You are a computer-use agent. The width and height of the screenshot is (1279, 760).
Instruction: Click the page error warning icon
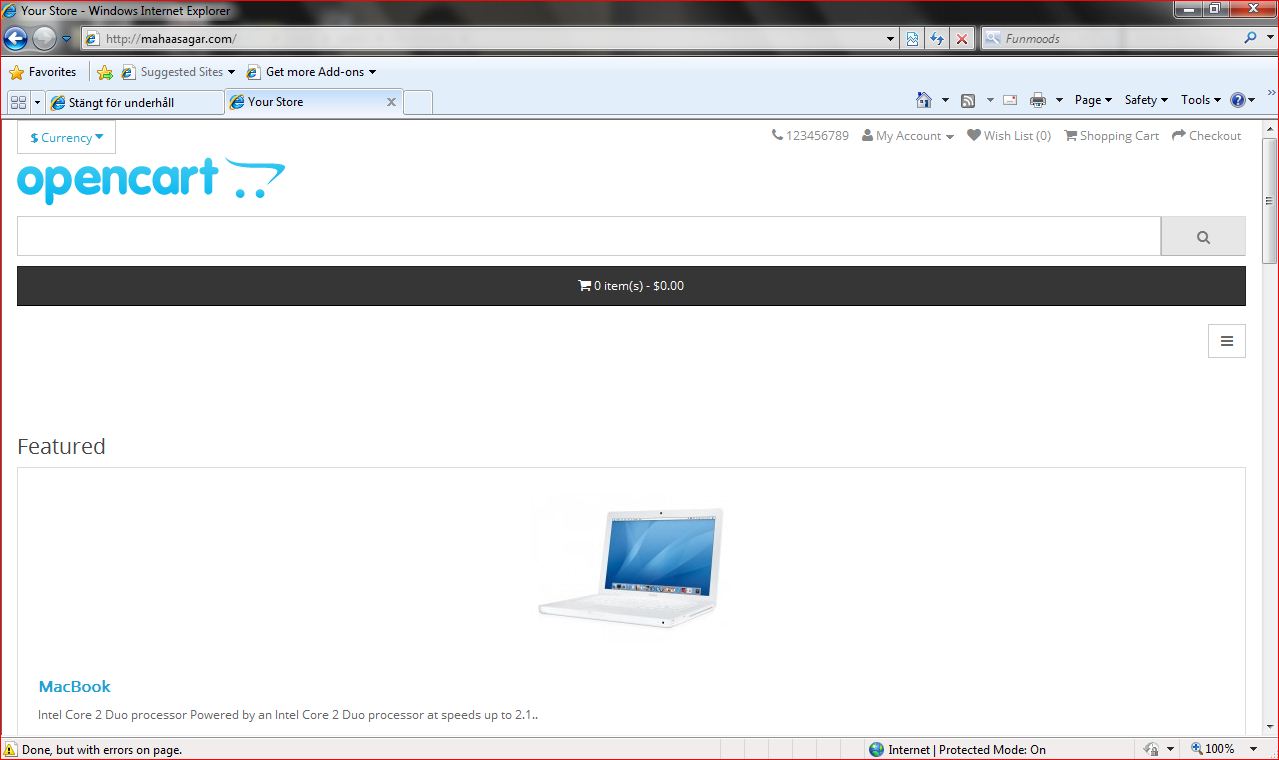coord(10,749)
